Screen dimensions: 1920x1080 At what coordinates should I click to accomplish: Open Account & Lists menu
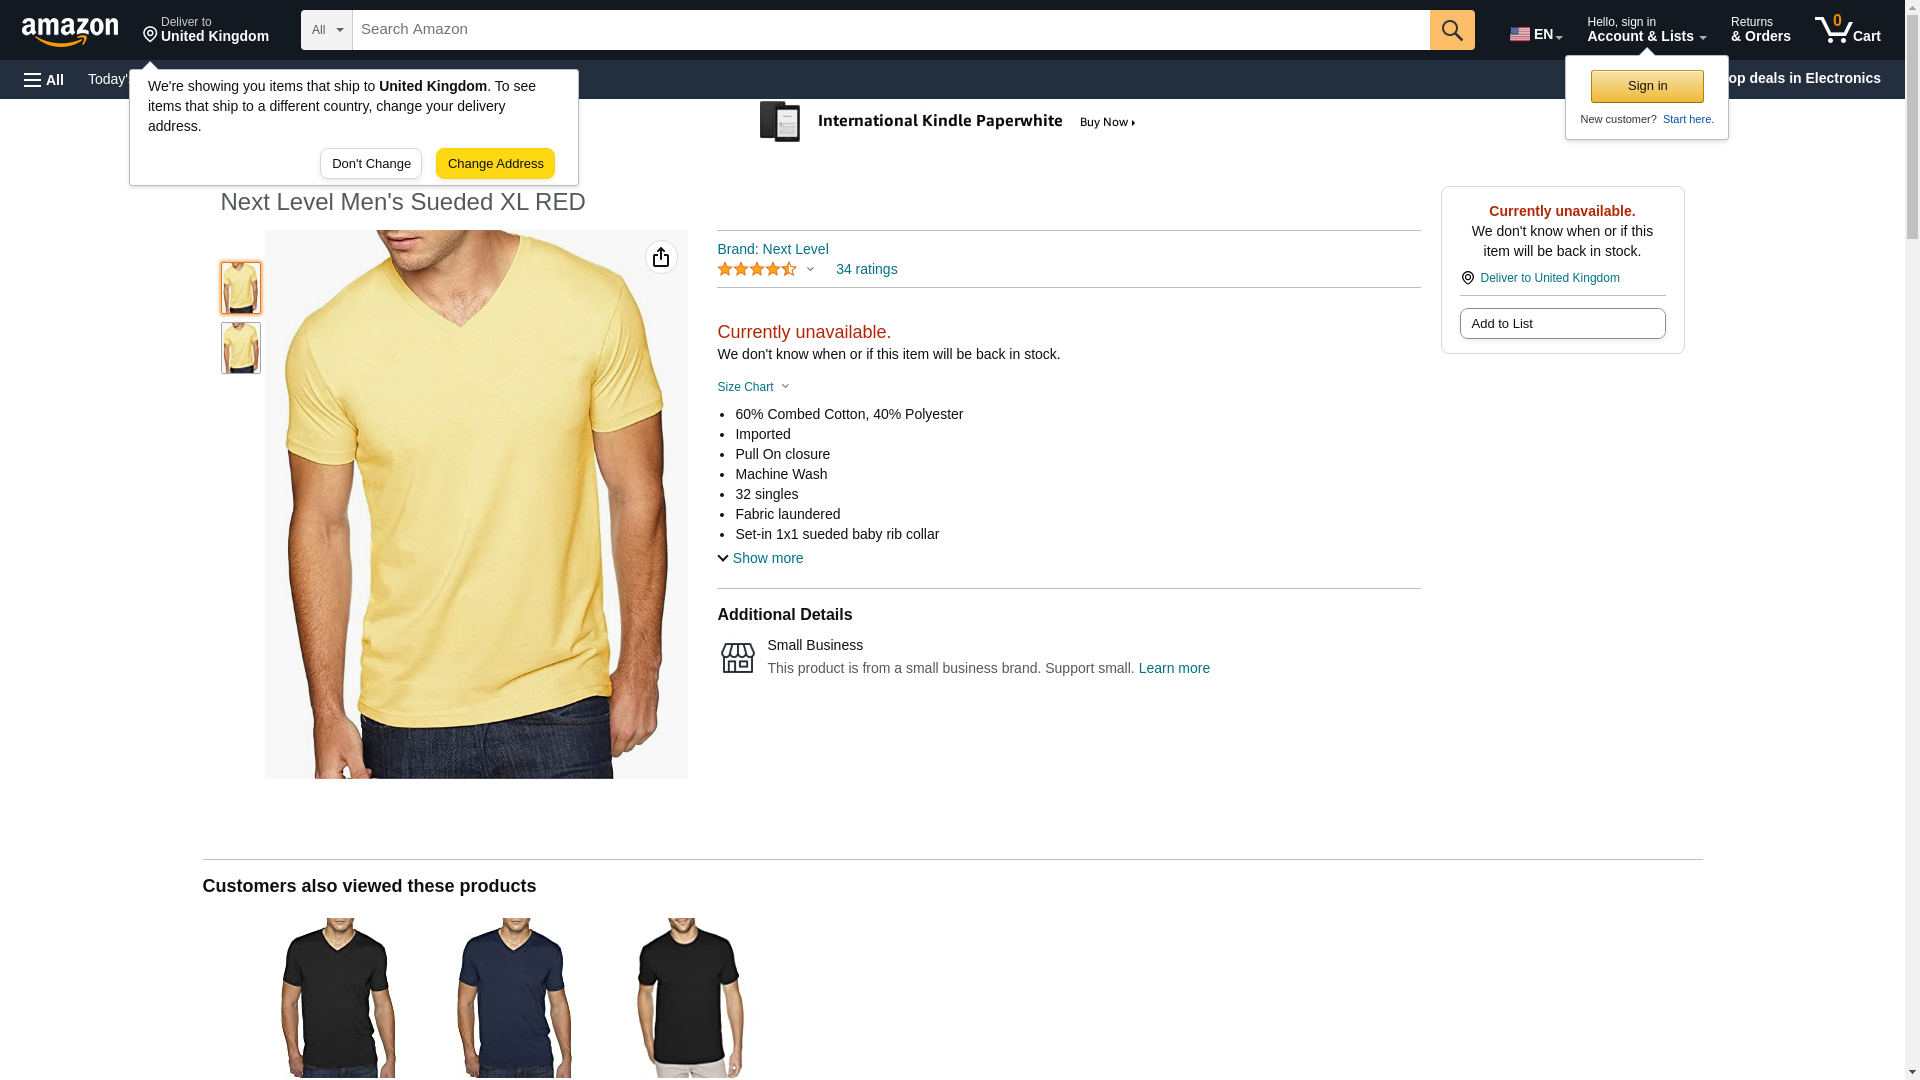point(1646,30)
